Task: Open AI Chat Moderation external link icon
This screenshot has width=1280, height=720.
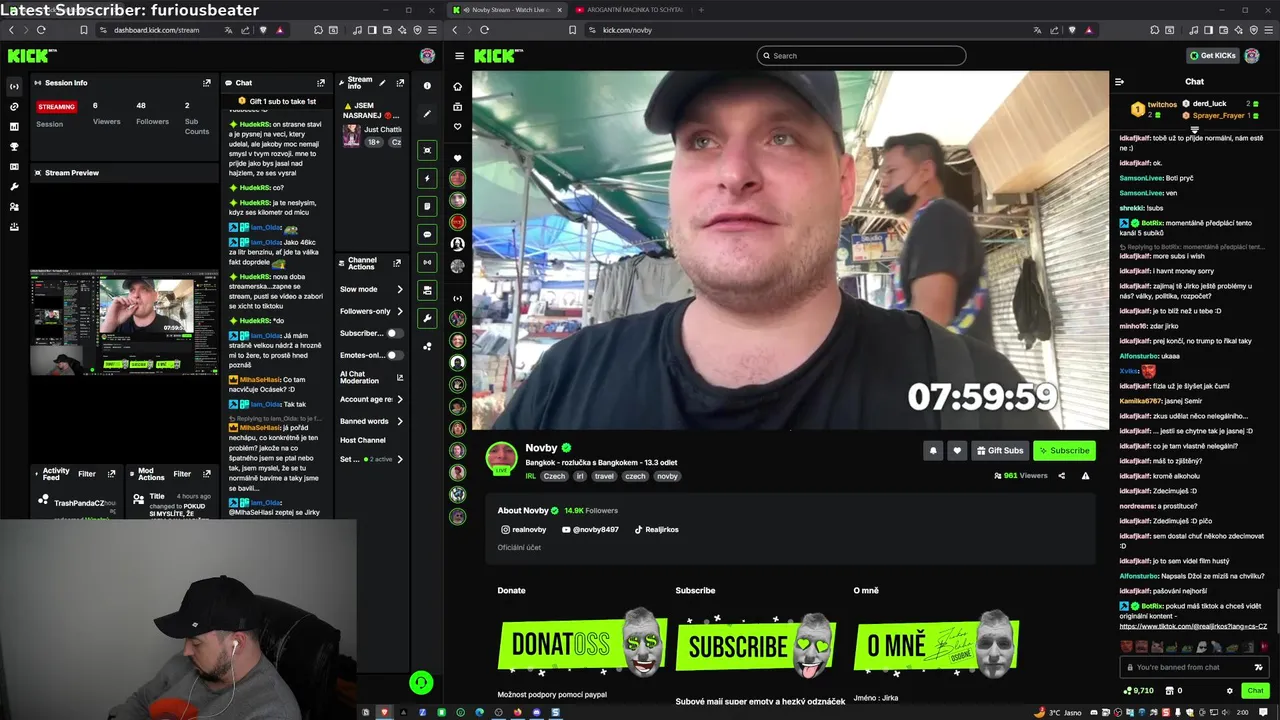Action: click(x=400, y=378)
